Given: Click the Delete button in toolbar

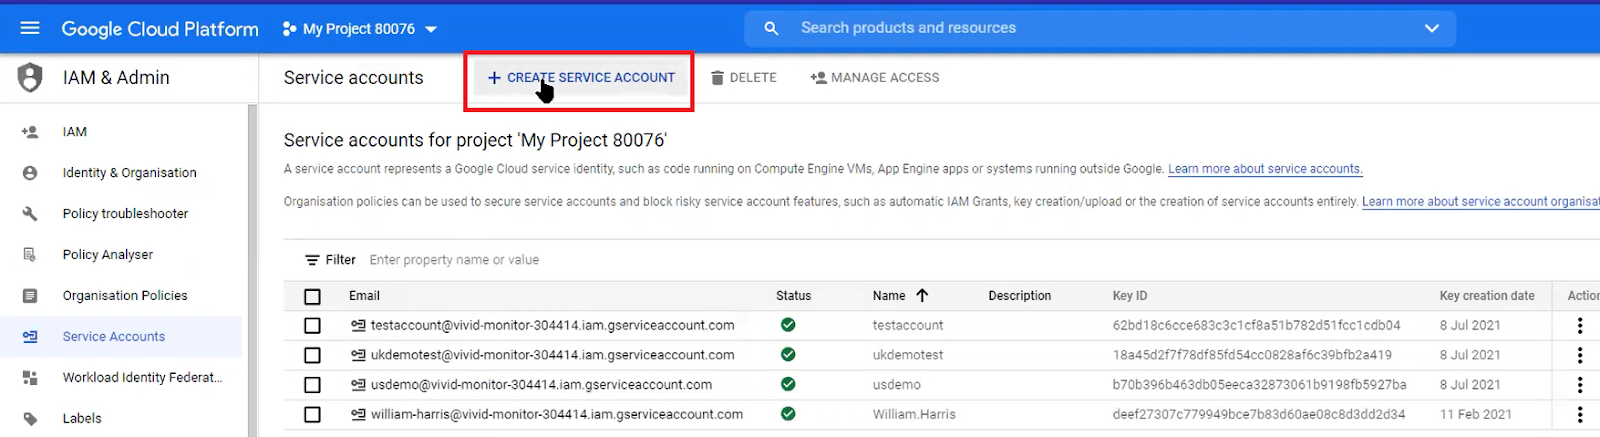Looking at the screenshot, I should click(x=744, y=77).
